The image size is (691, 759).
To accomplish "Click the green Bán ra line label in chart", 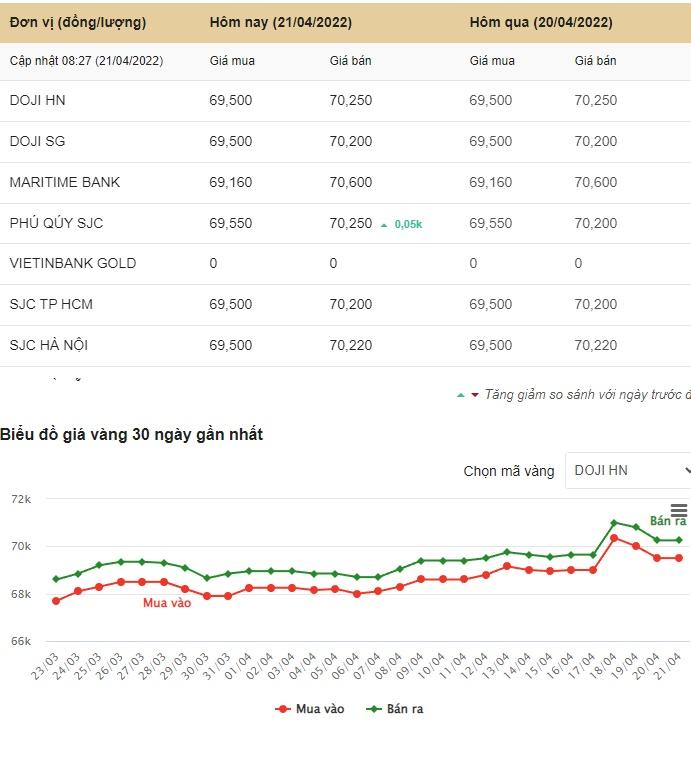I will tap(667, 521).
